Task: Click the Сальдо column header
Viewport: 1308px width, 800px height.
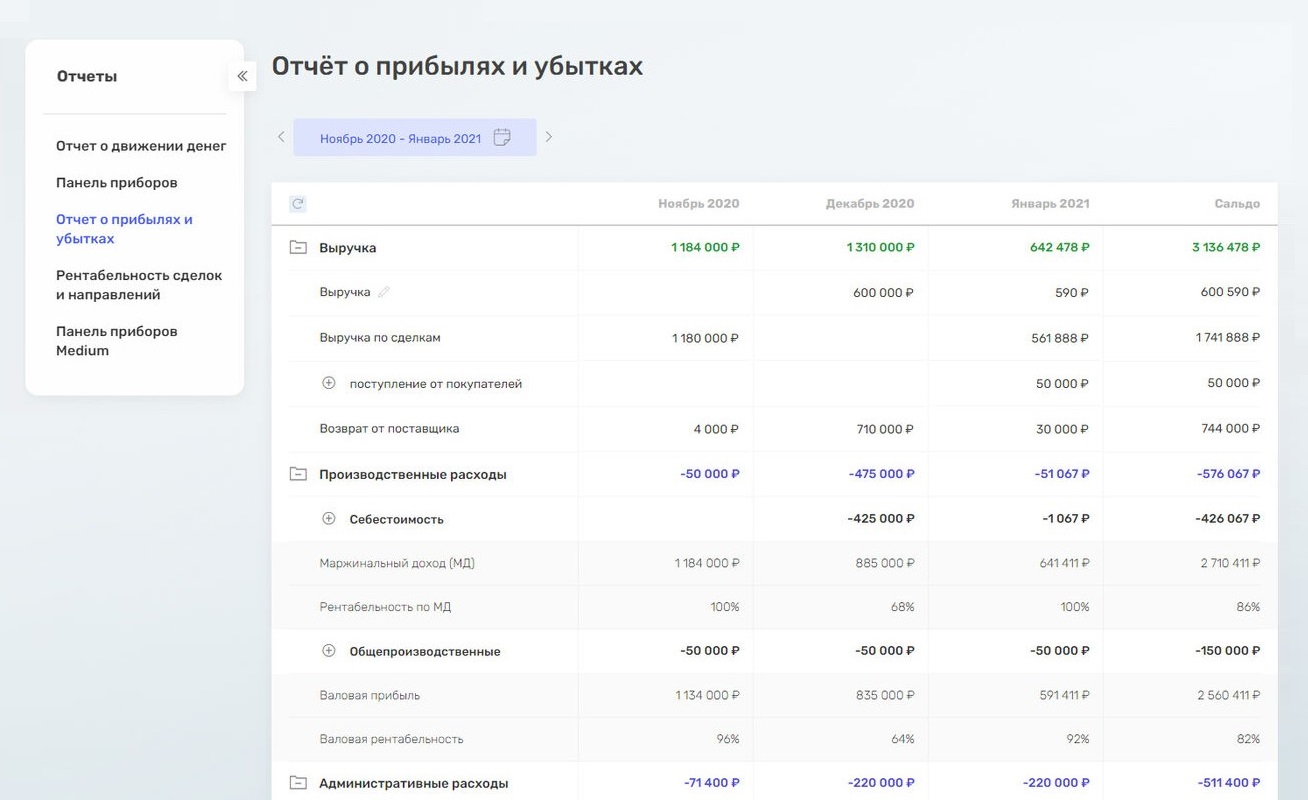Action: click(1238, 204)
